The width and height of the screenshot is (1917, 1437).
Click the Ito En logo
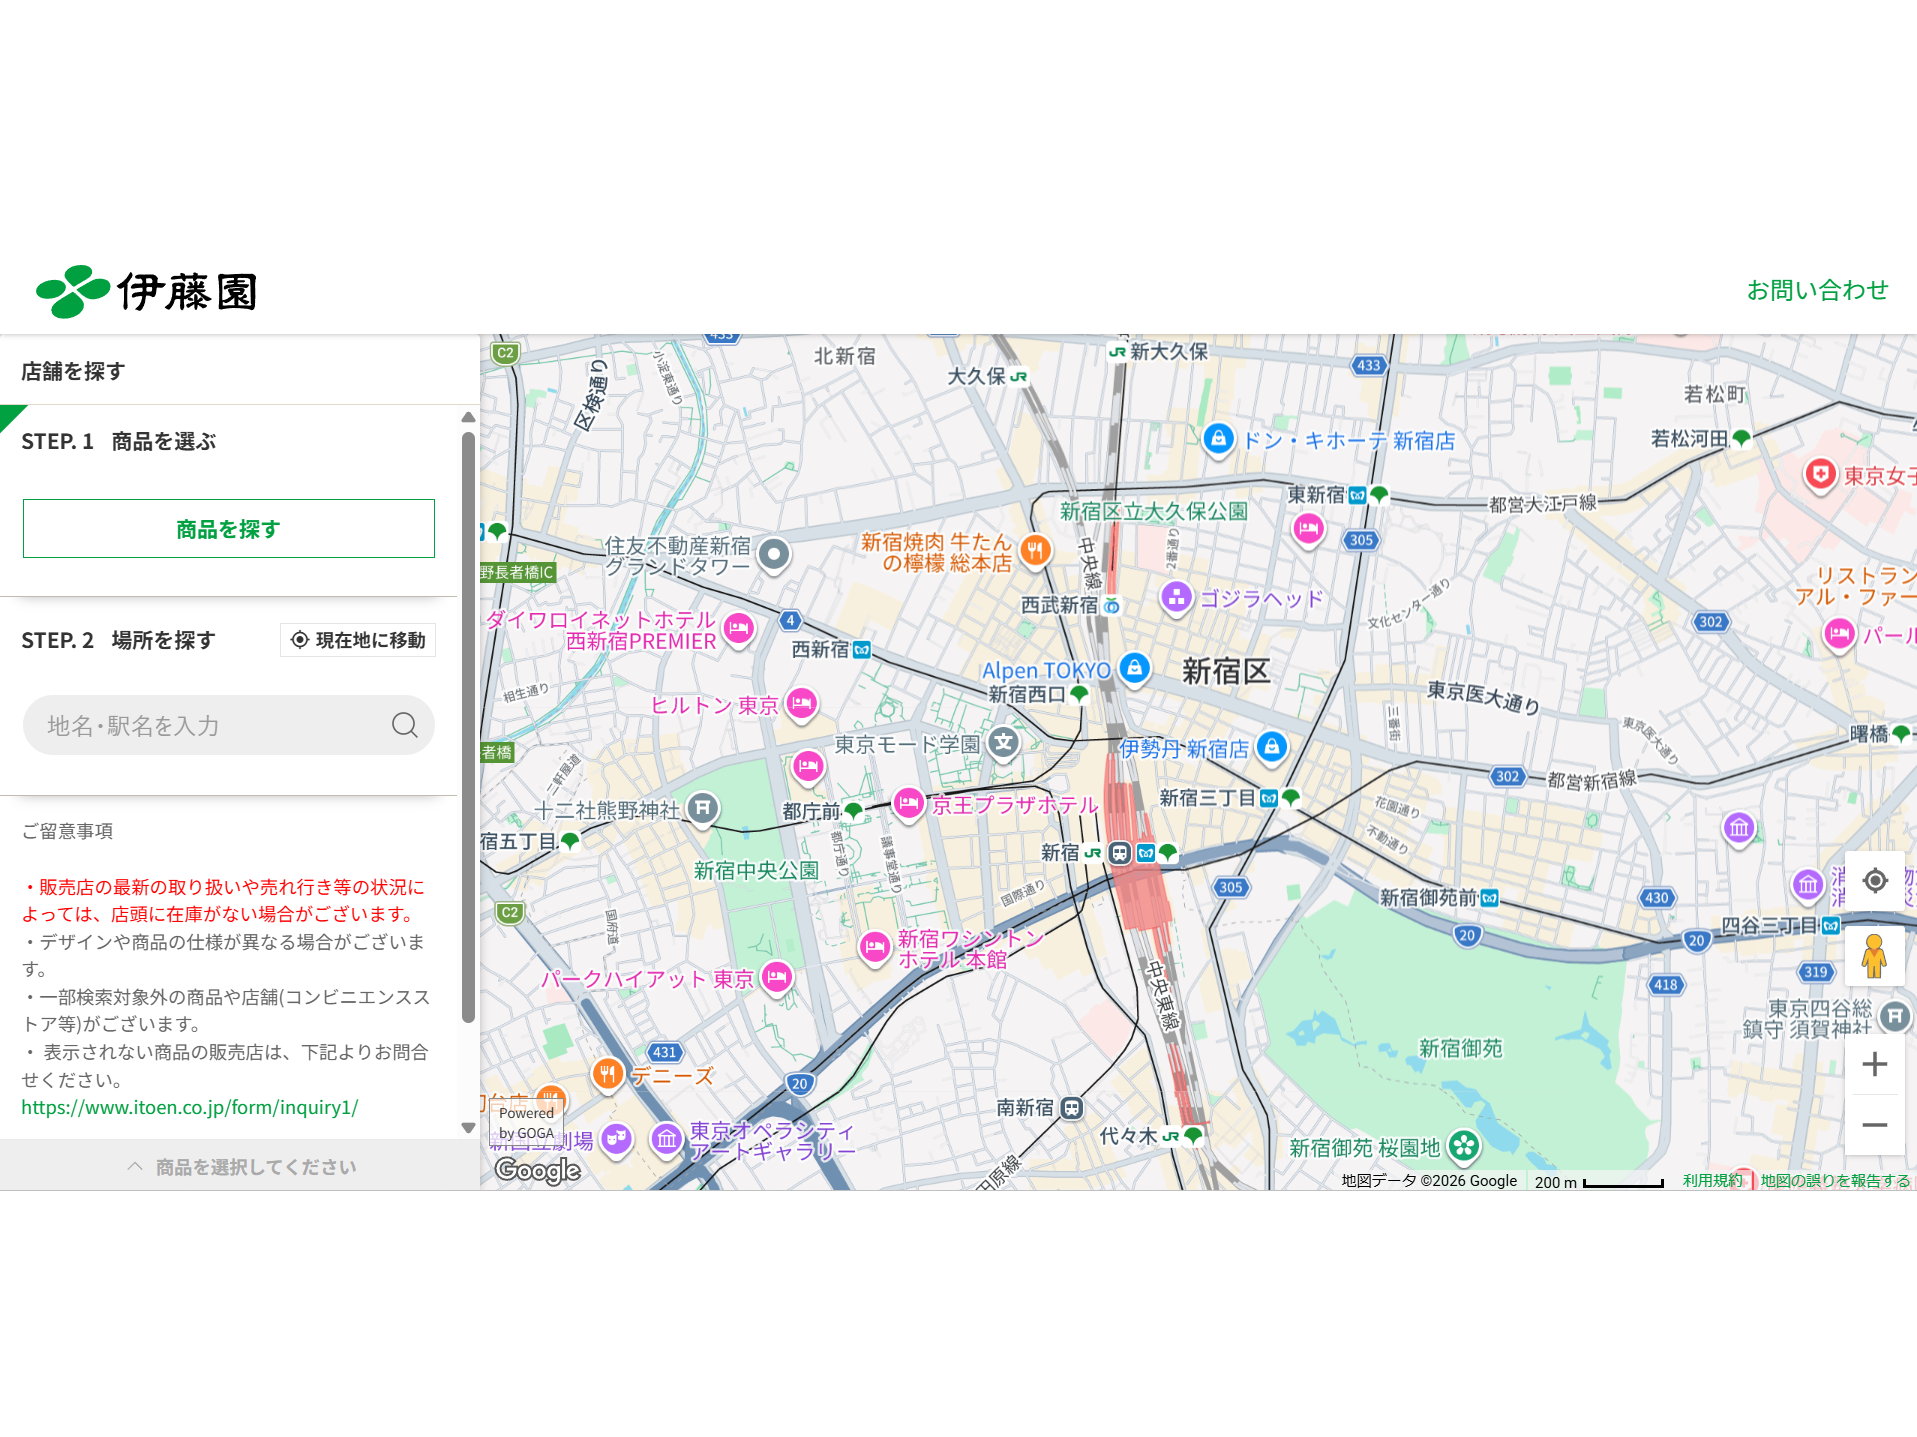coord(147,292)
